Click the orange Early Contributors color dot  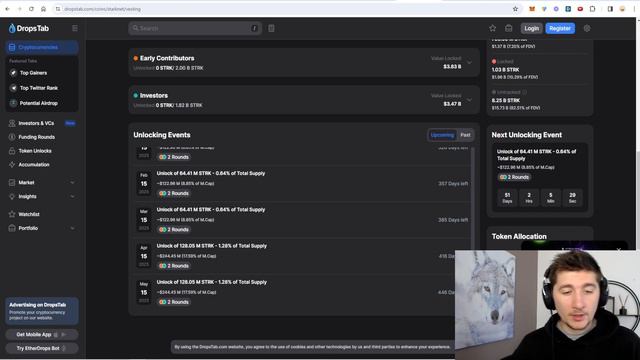click(x=136, y=58)
